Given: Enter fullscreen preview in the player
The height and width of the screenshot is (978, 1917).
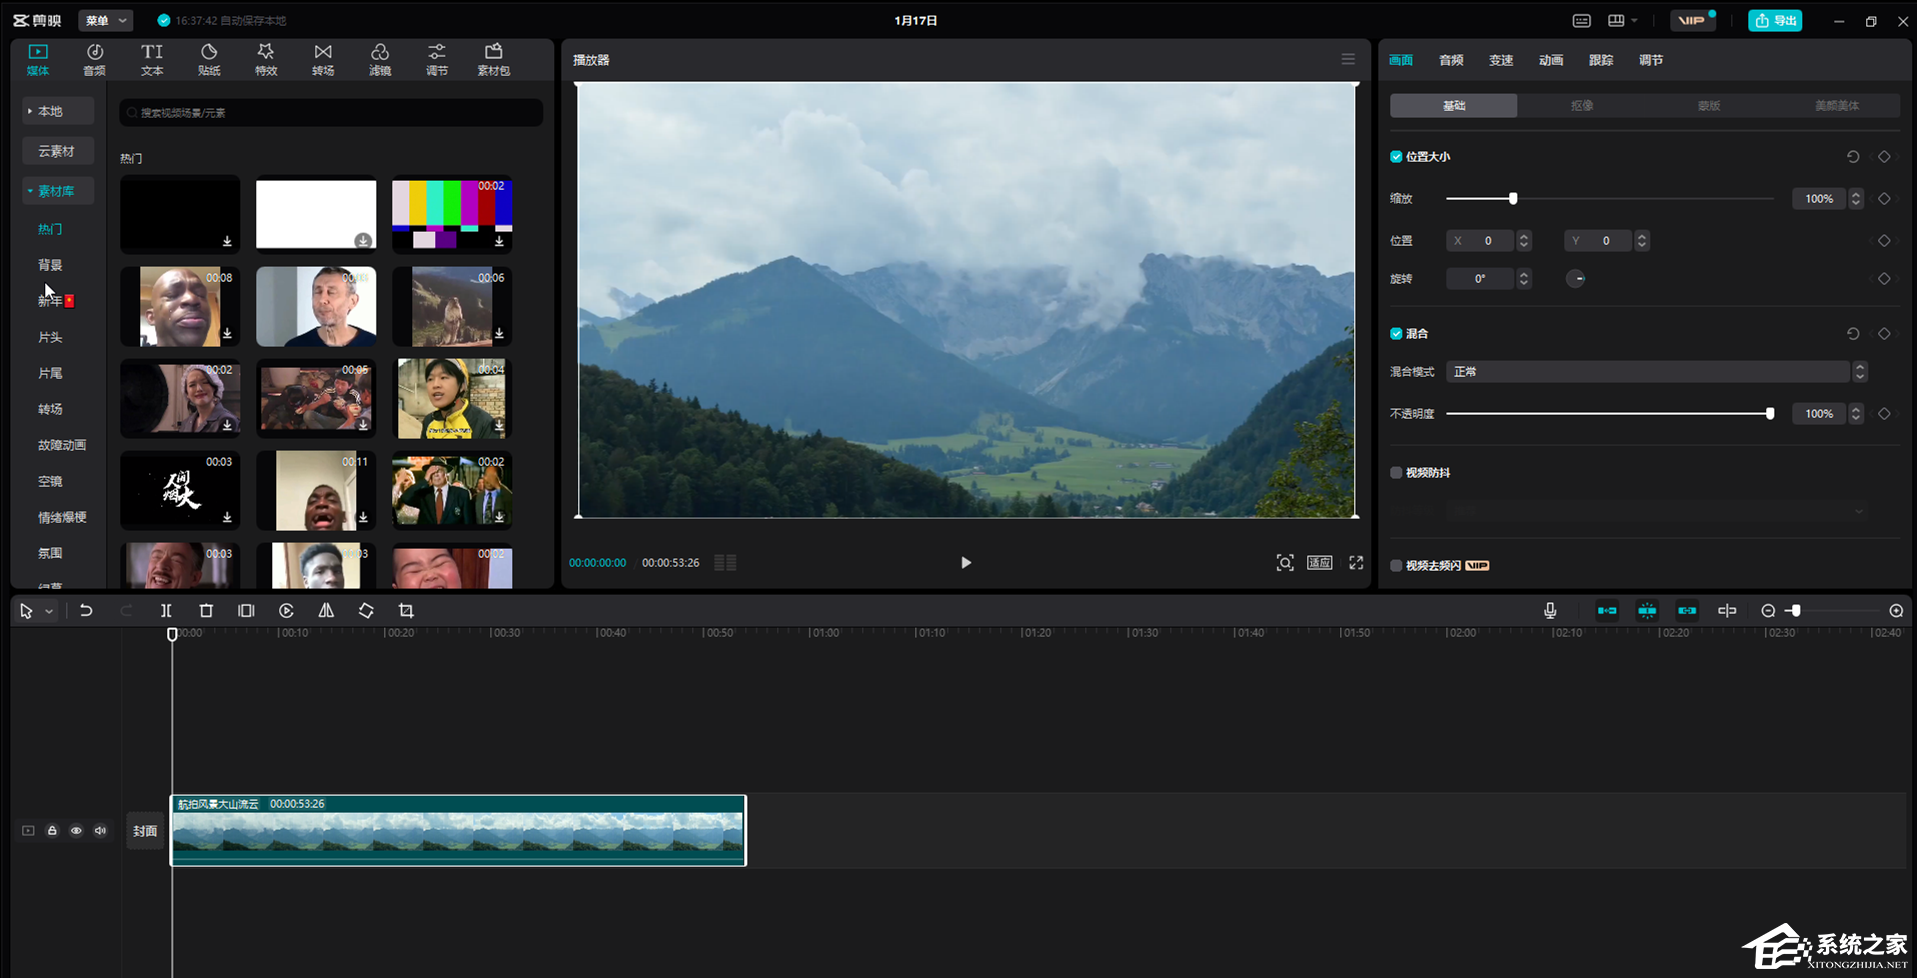Looking at the screenshot, I should coord(1356,563).
